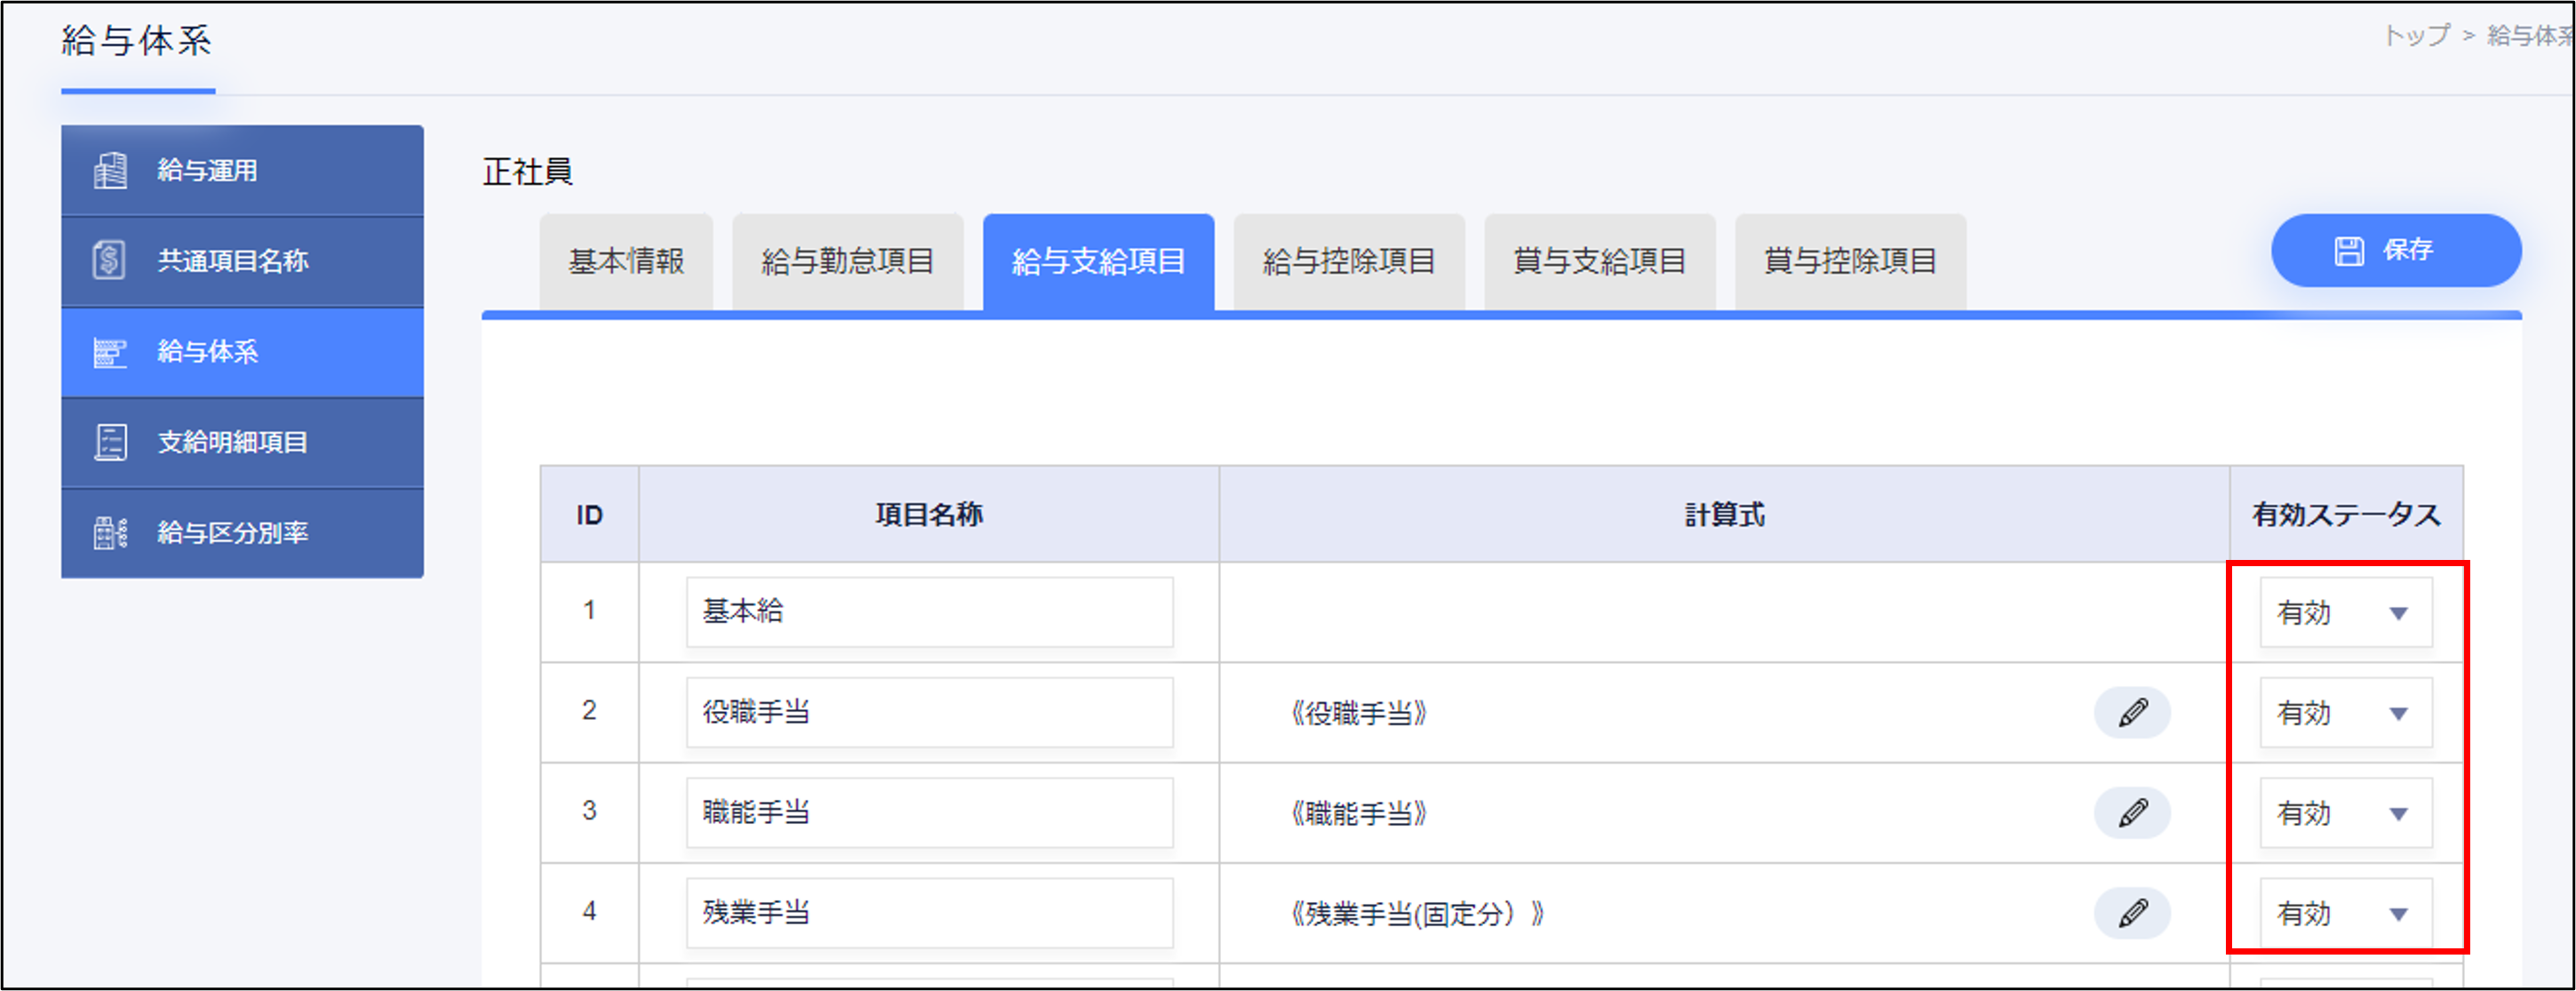Click the 支給明細項目 sidebar icon
This screenshot has width=2576, height=991.
click(x=110, y=442)
